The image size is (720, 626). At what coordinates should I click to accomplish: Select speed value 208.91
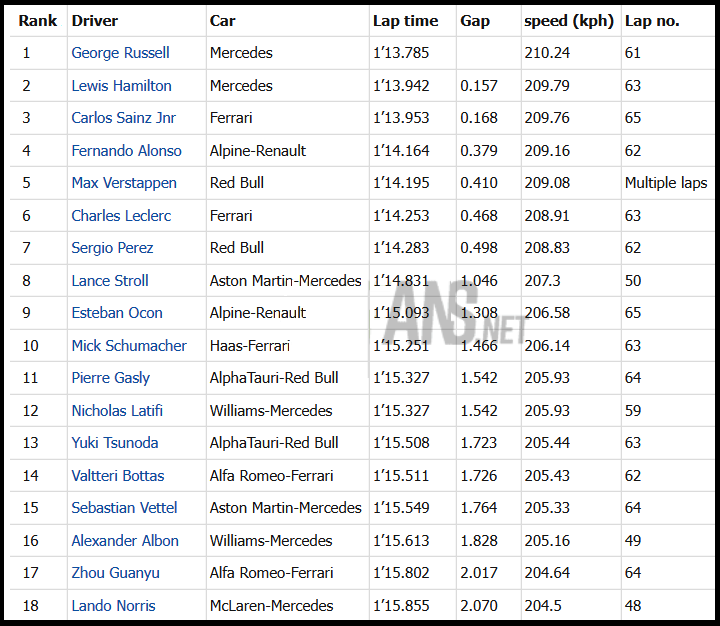click(x=547, y=215)
